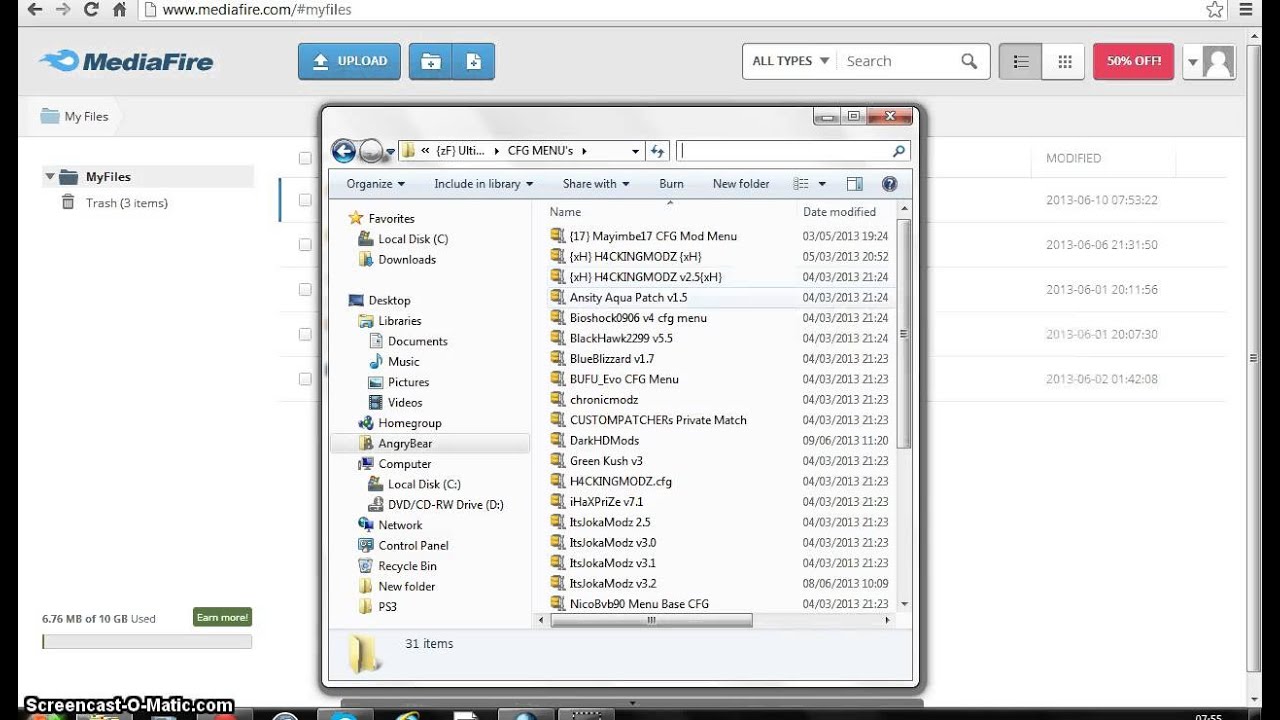Go to the browser home page
The width and height of the screenshot is (1280, 720).
click(x=119, y=9)
